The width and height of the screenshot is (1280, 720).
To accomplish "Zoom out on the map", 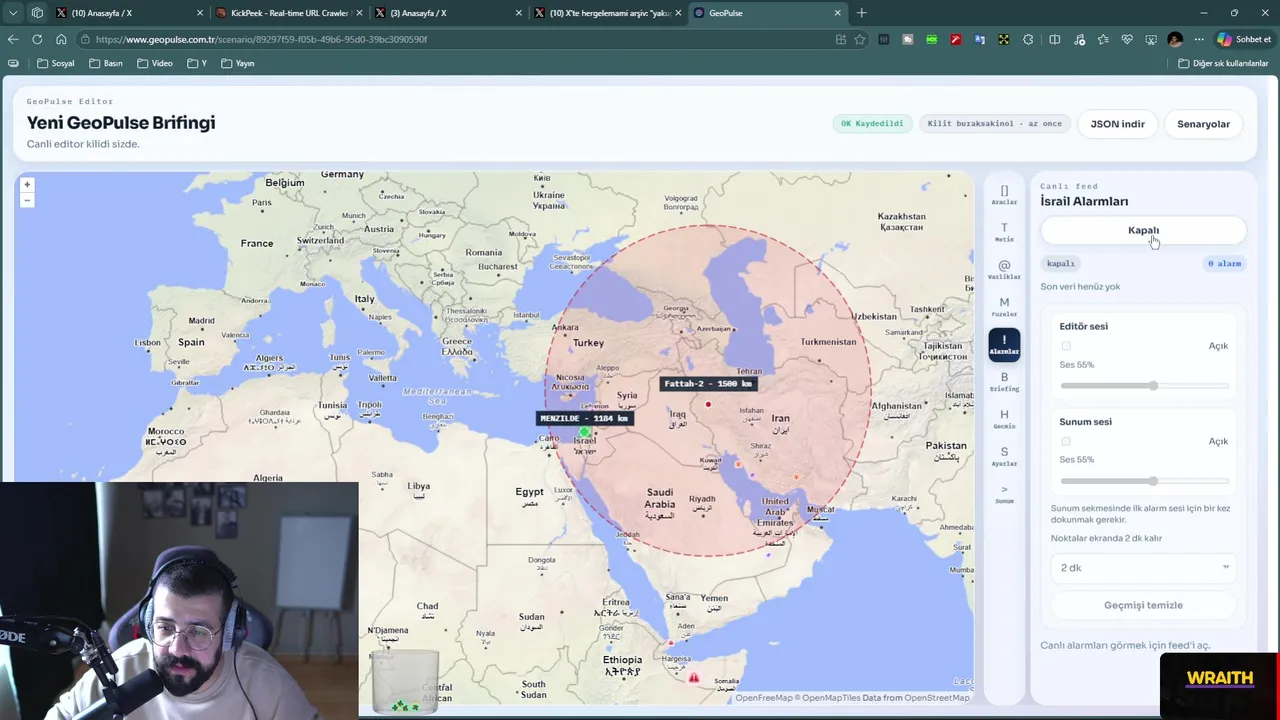I will point(27,200).
